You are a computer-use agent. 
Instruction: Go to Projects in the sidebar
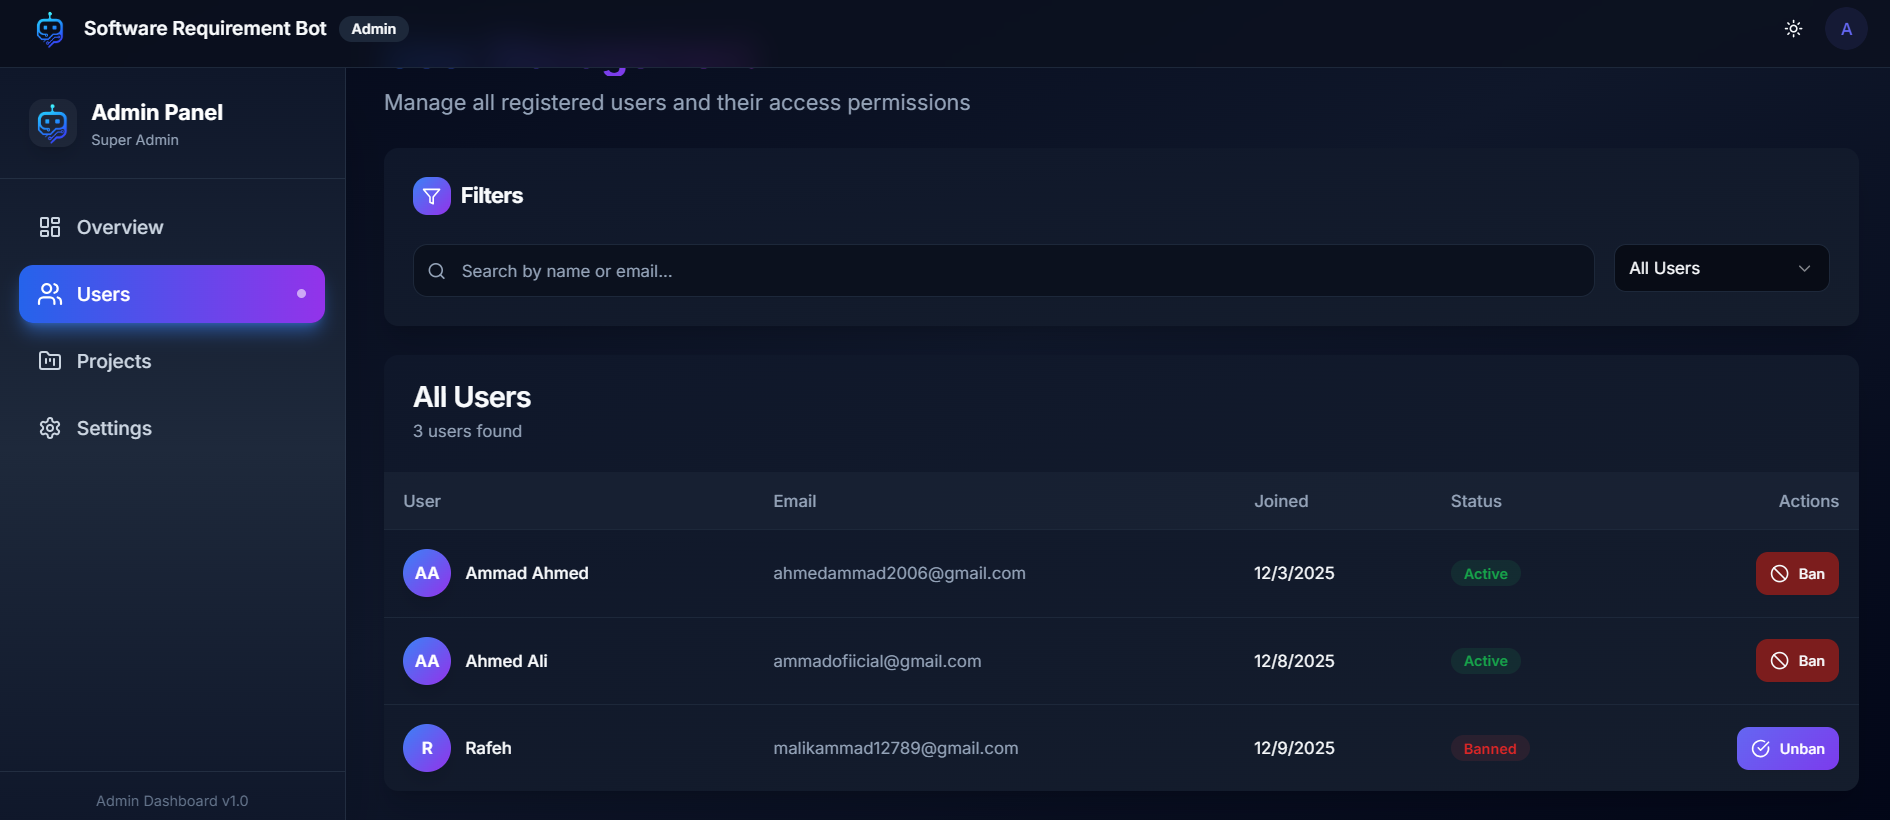172,361
